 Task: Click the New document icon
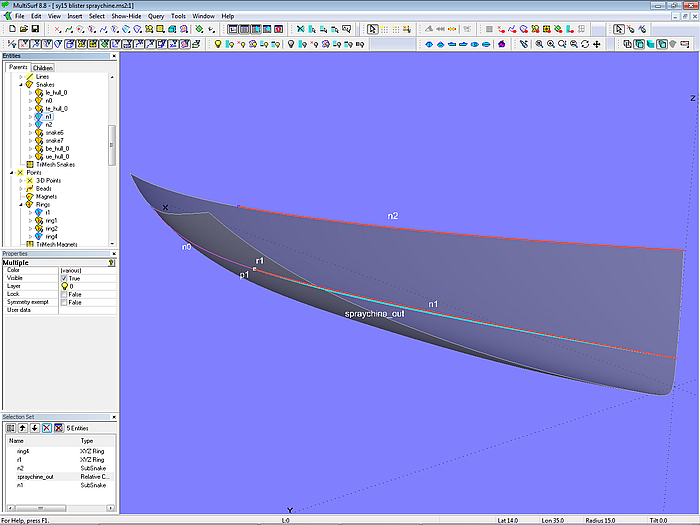(x=10, y=30)
